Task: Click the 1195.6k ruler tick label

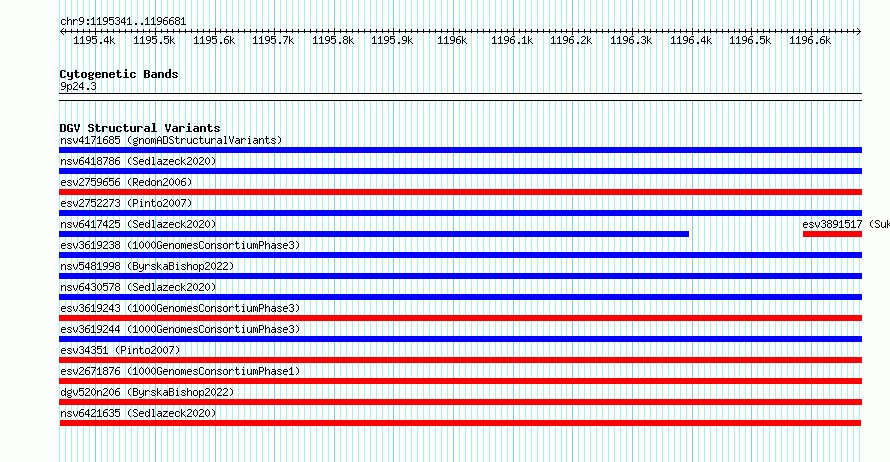Action: (214, 40)
